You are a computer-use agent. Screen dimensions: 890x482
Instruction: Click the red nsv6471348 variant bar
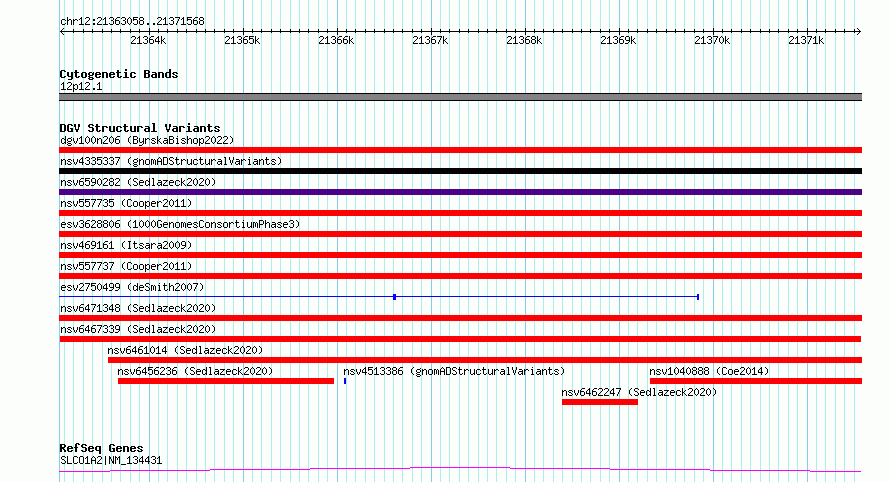pyautogui.click(x=460, y=318)
